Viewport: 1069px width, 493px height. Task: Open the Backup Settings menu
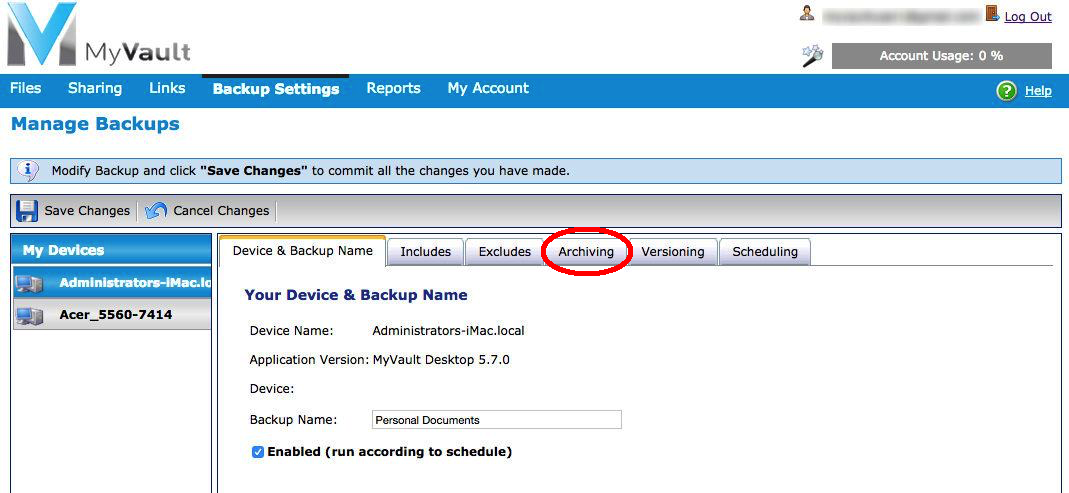[275, 89]
